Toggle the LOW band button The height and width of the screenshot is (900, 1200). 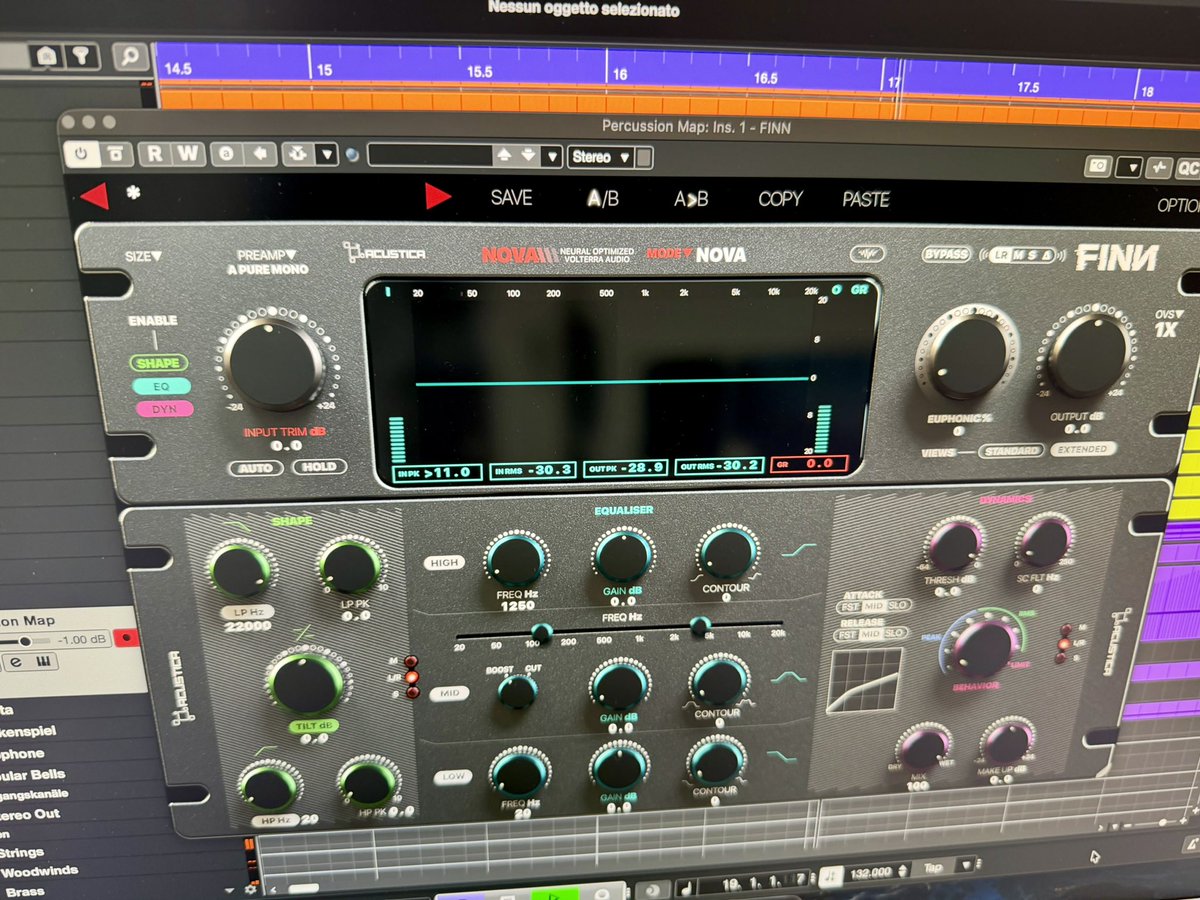click(x=454, y=777)
